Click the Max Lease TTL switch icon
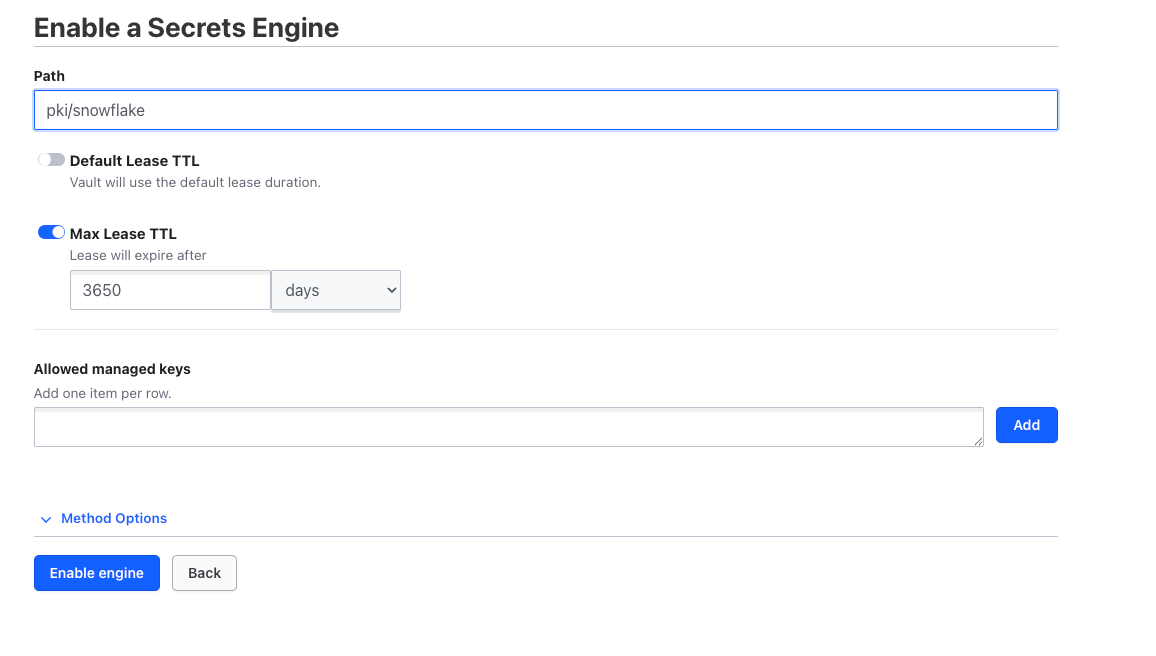The width and height of the screenshot is (1156, 656). click(x=50, y=232)
